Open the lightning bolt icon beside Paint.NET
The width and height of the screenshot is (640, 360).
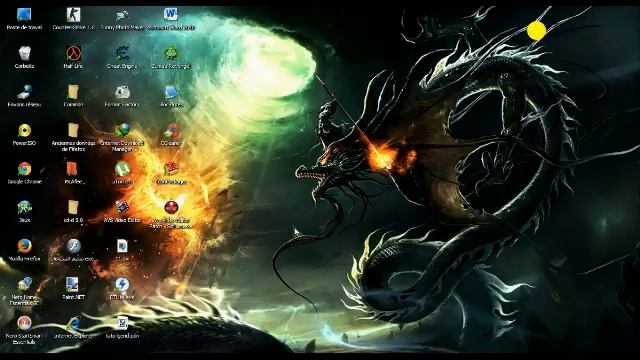[x=122, y=284]
